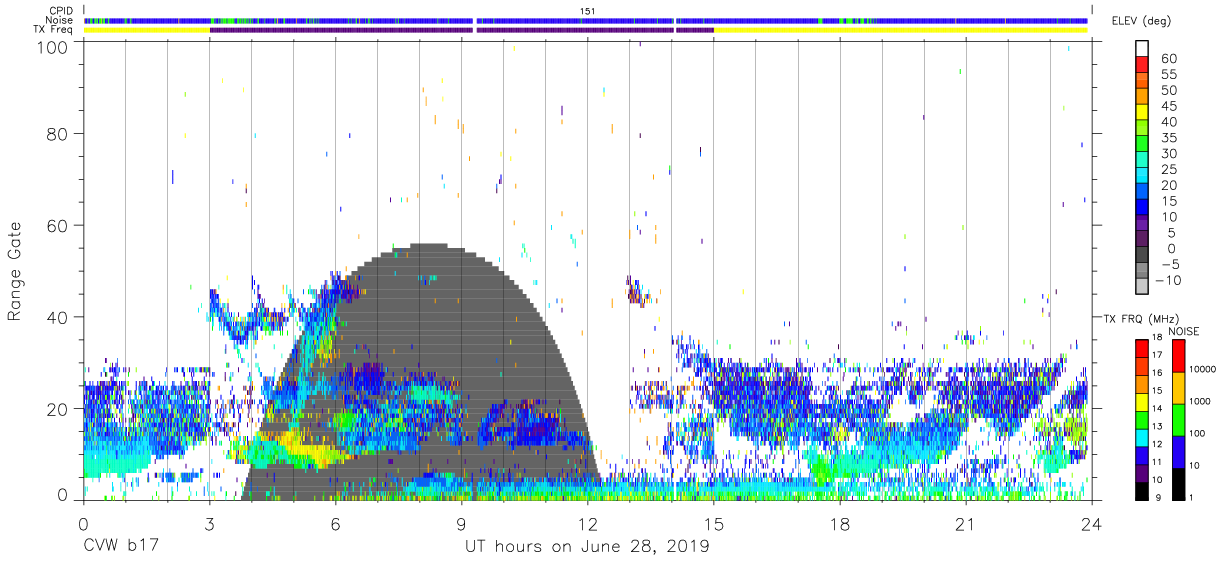Screen dimensions: 1228x567
Task: Click the 'Noise' row label at top left
Action: pyautogui.click(x=61, y=20)
